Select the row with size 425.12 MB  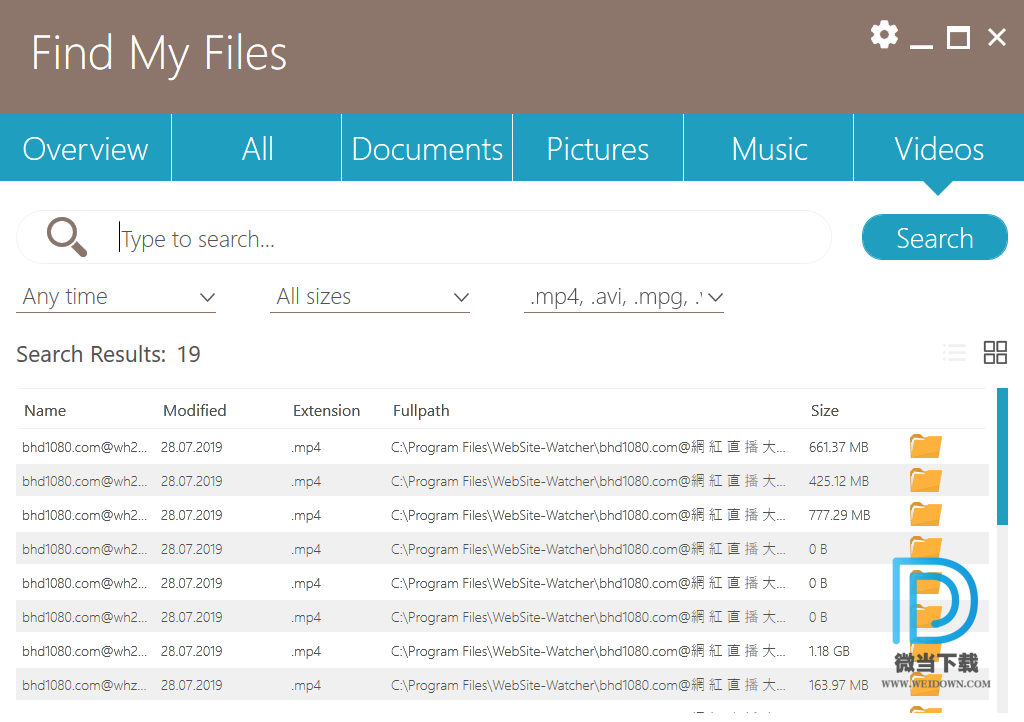[502, 481]
